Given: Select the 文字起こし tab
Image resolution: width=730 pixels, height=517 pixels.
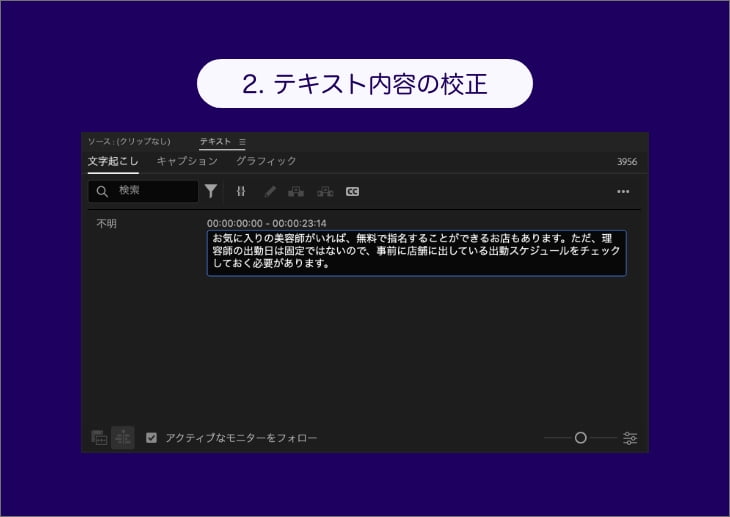Looking at the screenshot, I should coord(113,161).
